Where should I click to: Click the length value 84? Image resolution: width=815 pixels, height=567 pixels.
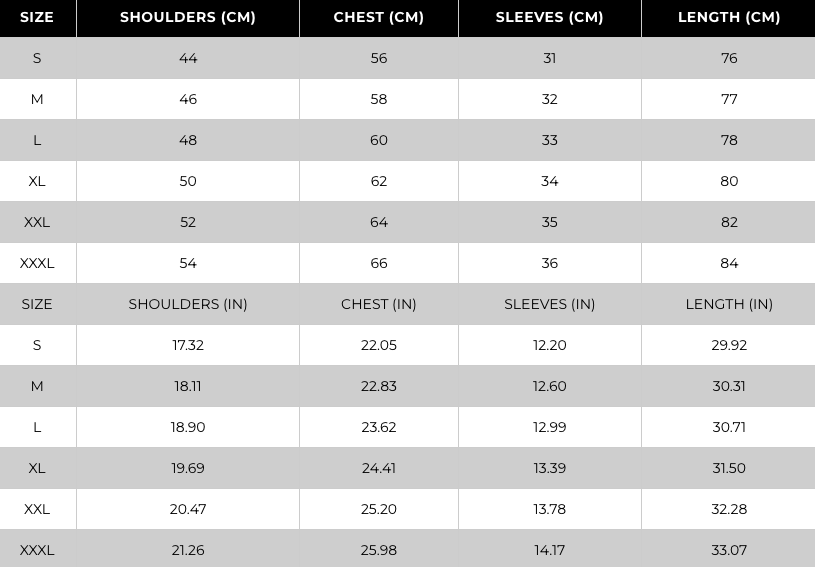pyautogui.click(x=729, y=263)
